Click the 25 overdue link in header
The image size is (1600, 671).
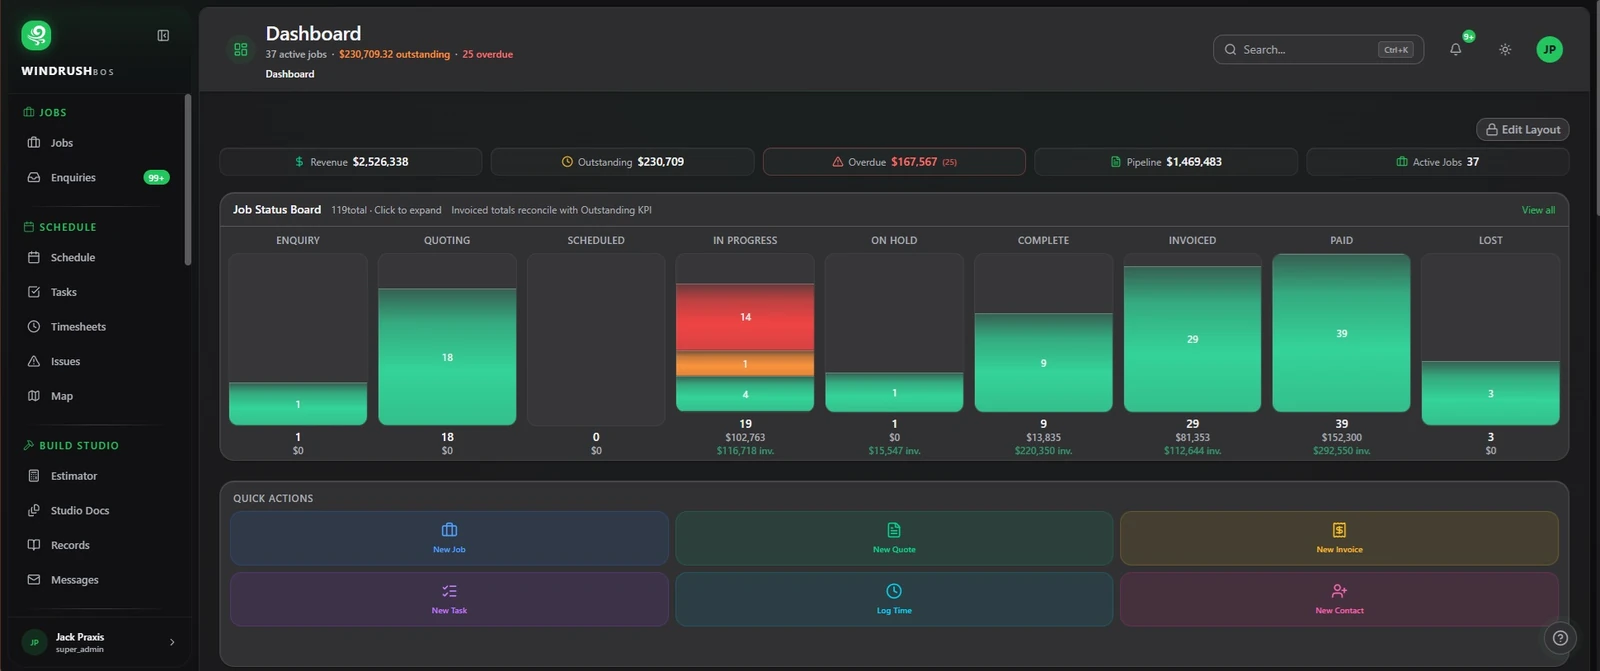pos(487,55)
